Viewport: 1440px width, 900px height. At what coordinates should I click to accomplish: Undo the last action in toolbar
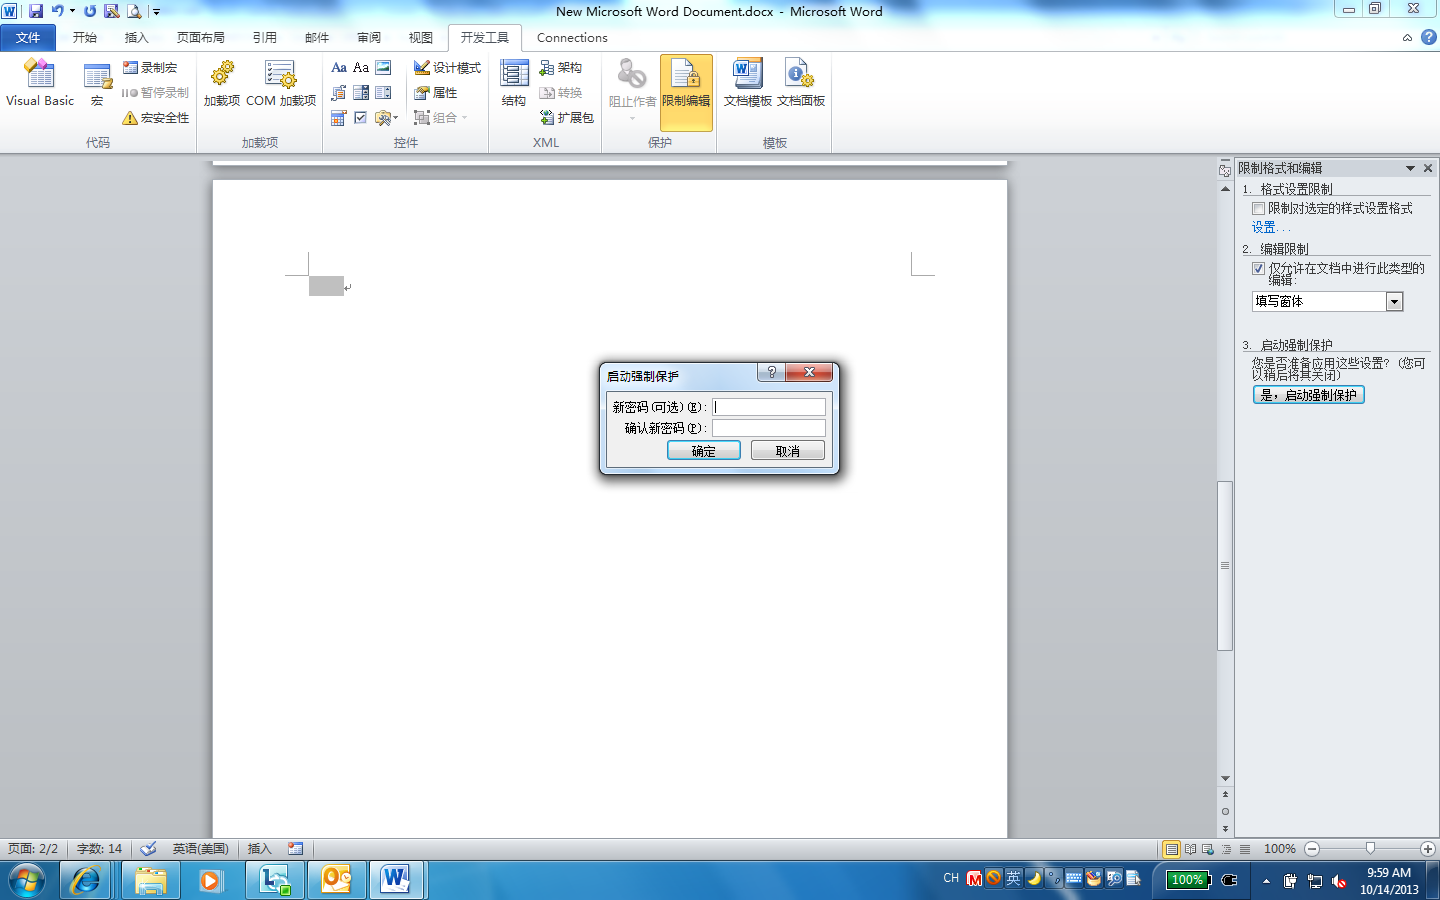click(x=58, y=11)
